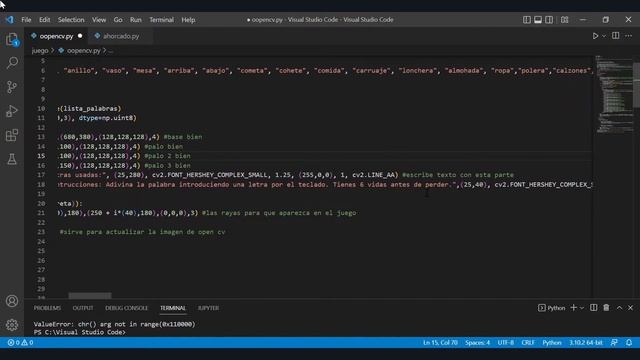This screenshot has width=640, height=360.
Task: Open the View menu
Action: click(x=99, y=20)
